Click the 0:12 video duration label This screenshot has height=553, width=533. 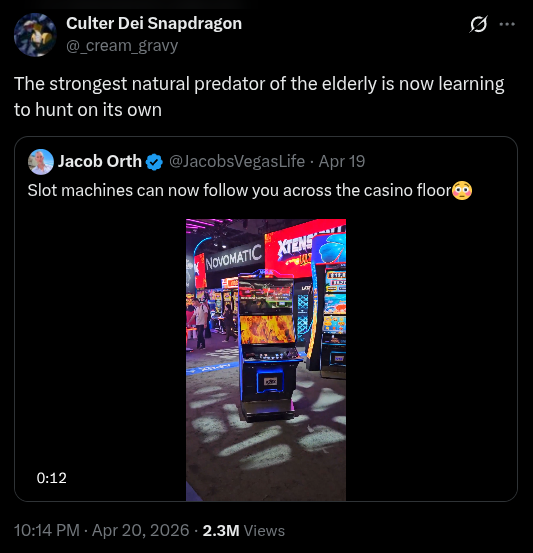point(52,478)
